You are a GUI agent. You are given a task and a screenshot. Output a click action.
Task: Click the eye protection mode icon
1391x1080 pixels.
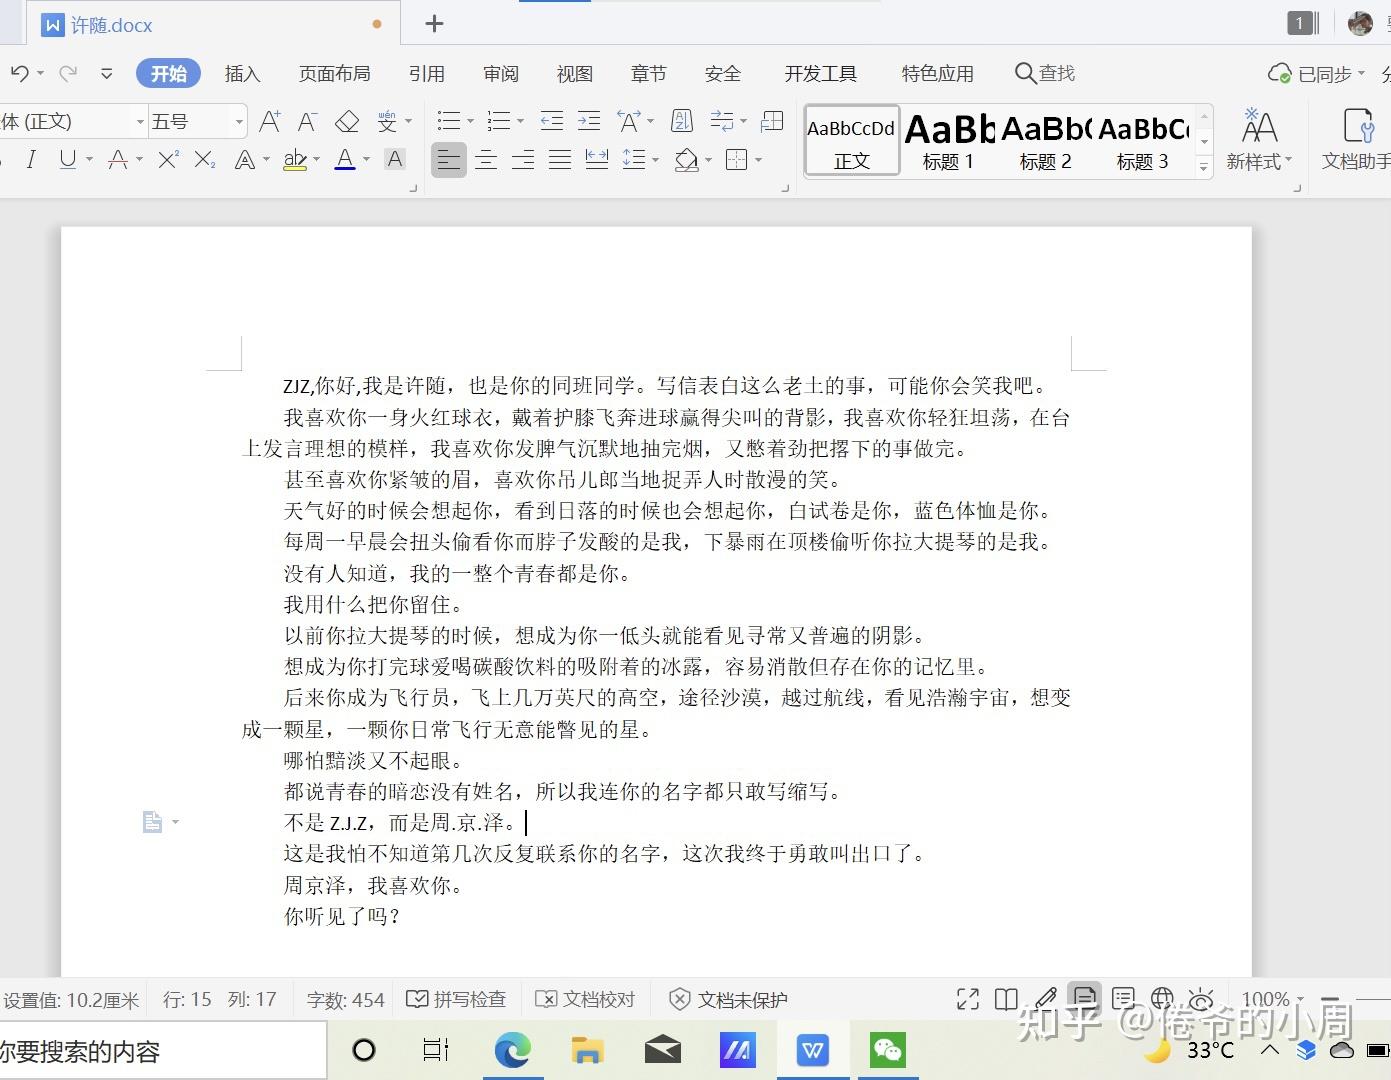click(x=1201, y=999)
